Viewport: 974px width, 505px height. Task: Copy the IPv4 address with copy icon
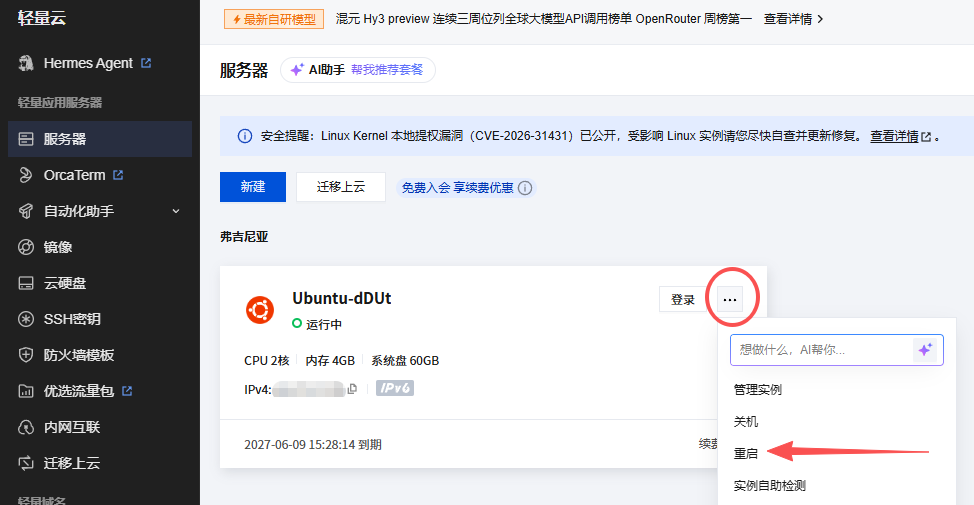(x=352, y=389)
